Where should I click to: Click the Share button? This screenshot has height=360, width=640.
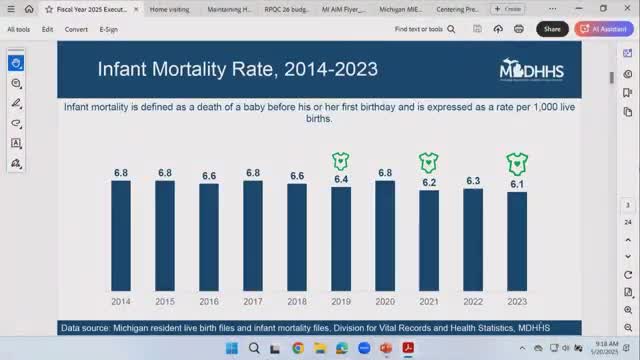(x=552, y=29)
